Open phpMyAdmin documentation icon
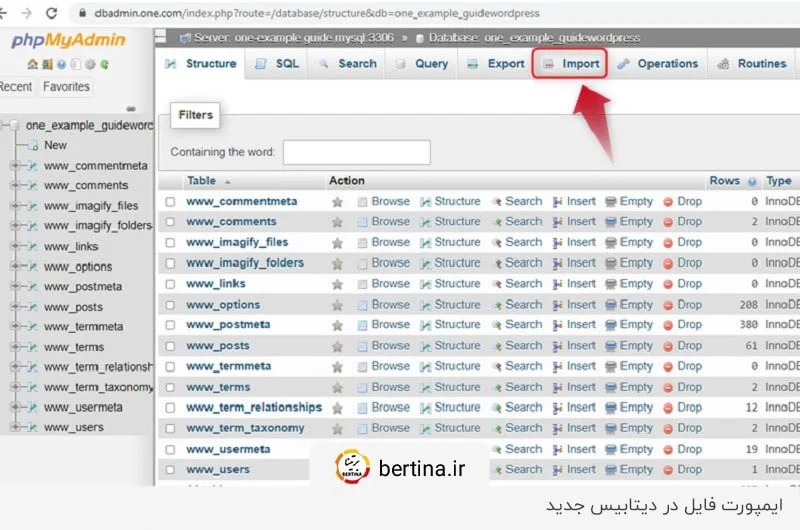 click(61, 64)
